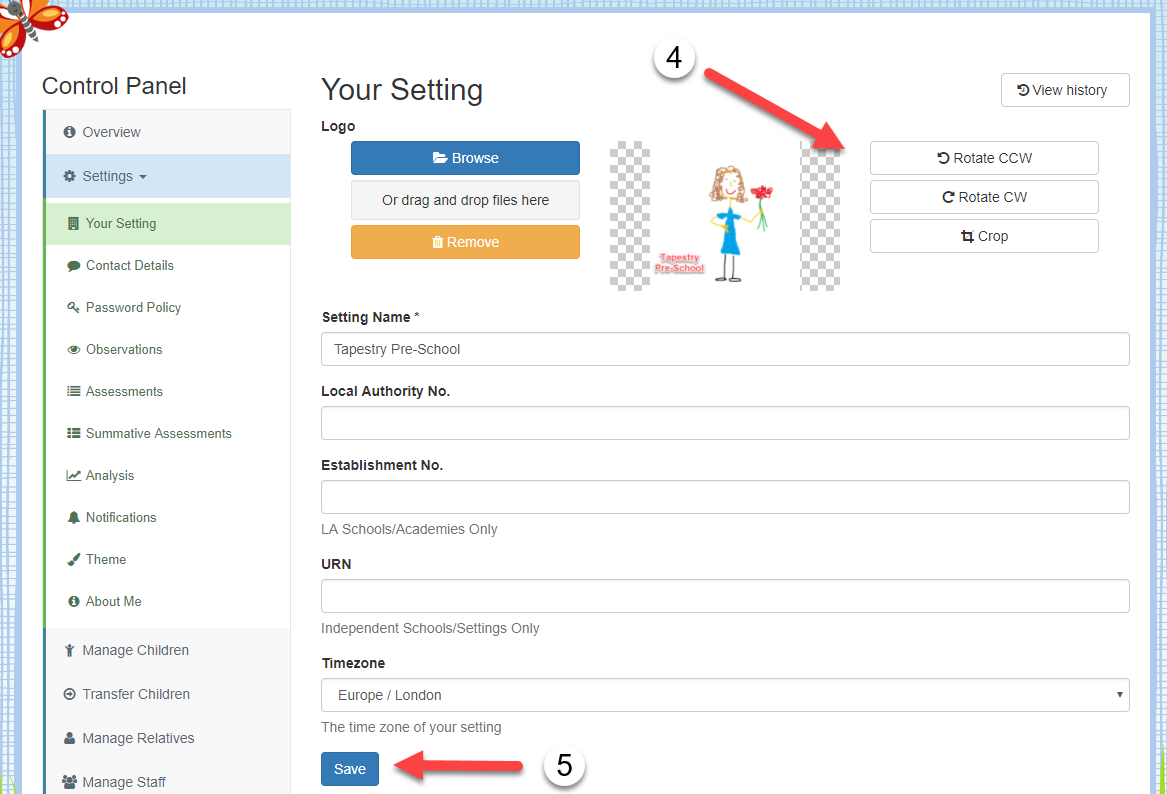Click Browse to upload a logo

[x=465, y=158]
